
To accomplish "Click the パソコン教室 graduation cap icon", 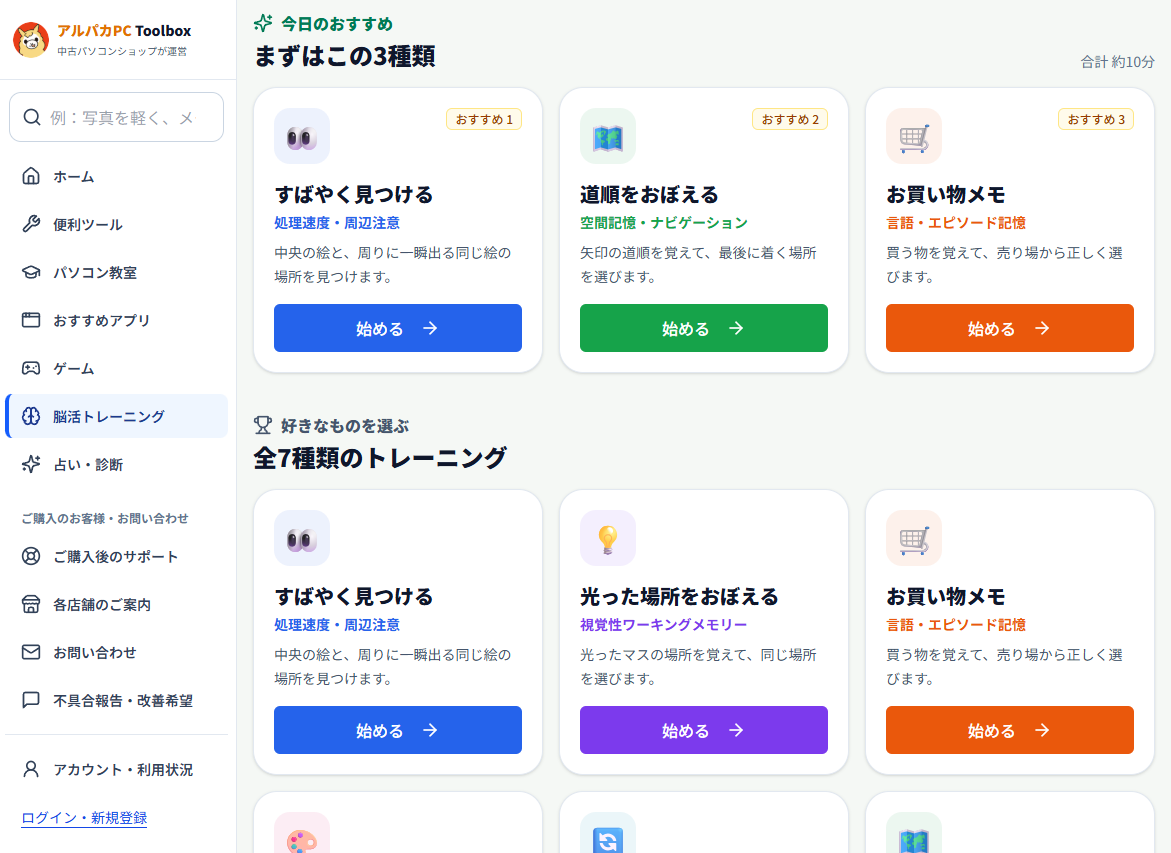I will [x=31, y=272].
